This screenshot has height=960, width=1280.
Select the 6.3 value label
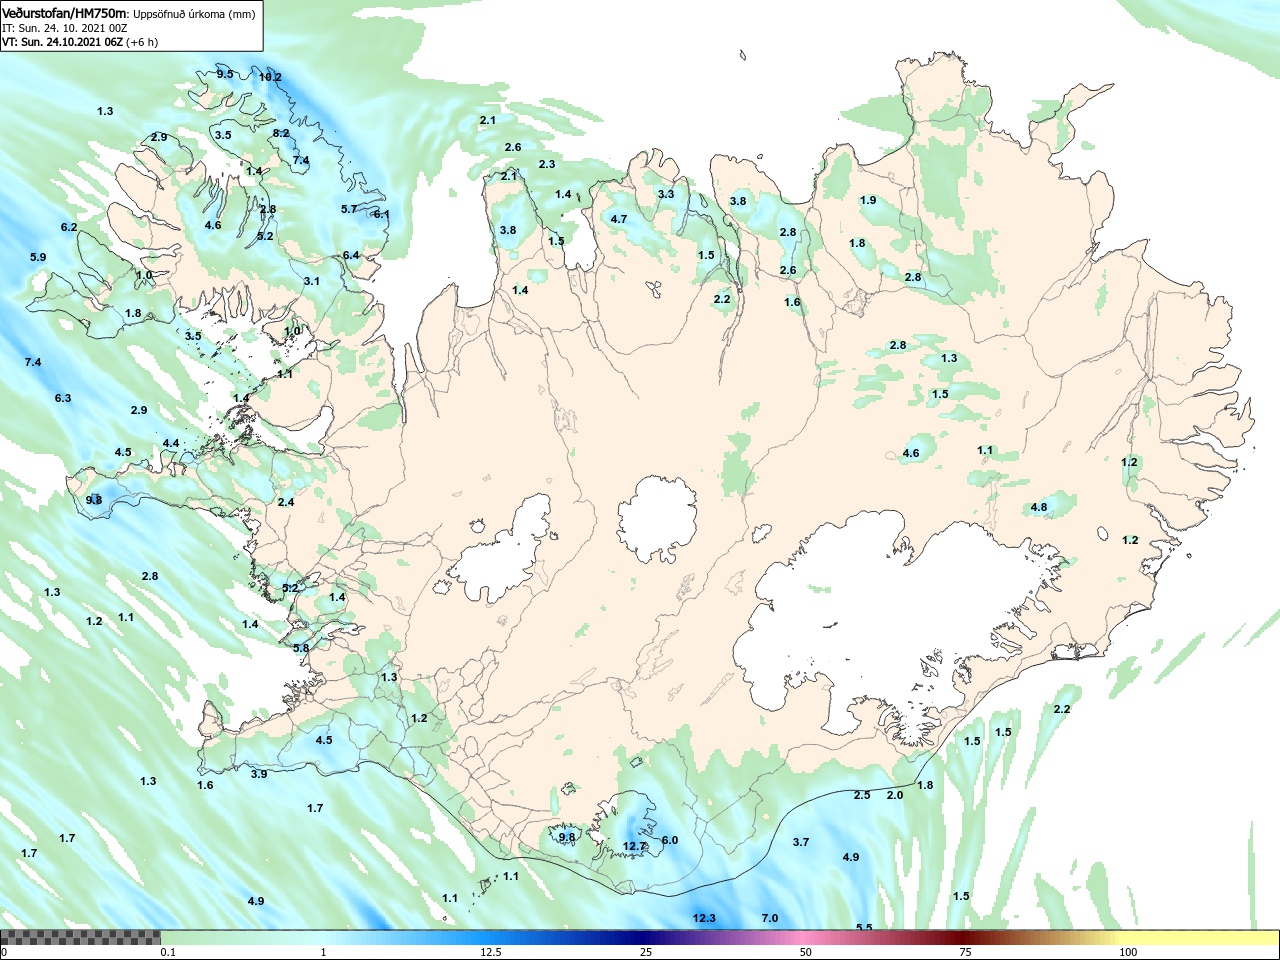tap(63, 398)
